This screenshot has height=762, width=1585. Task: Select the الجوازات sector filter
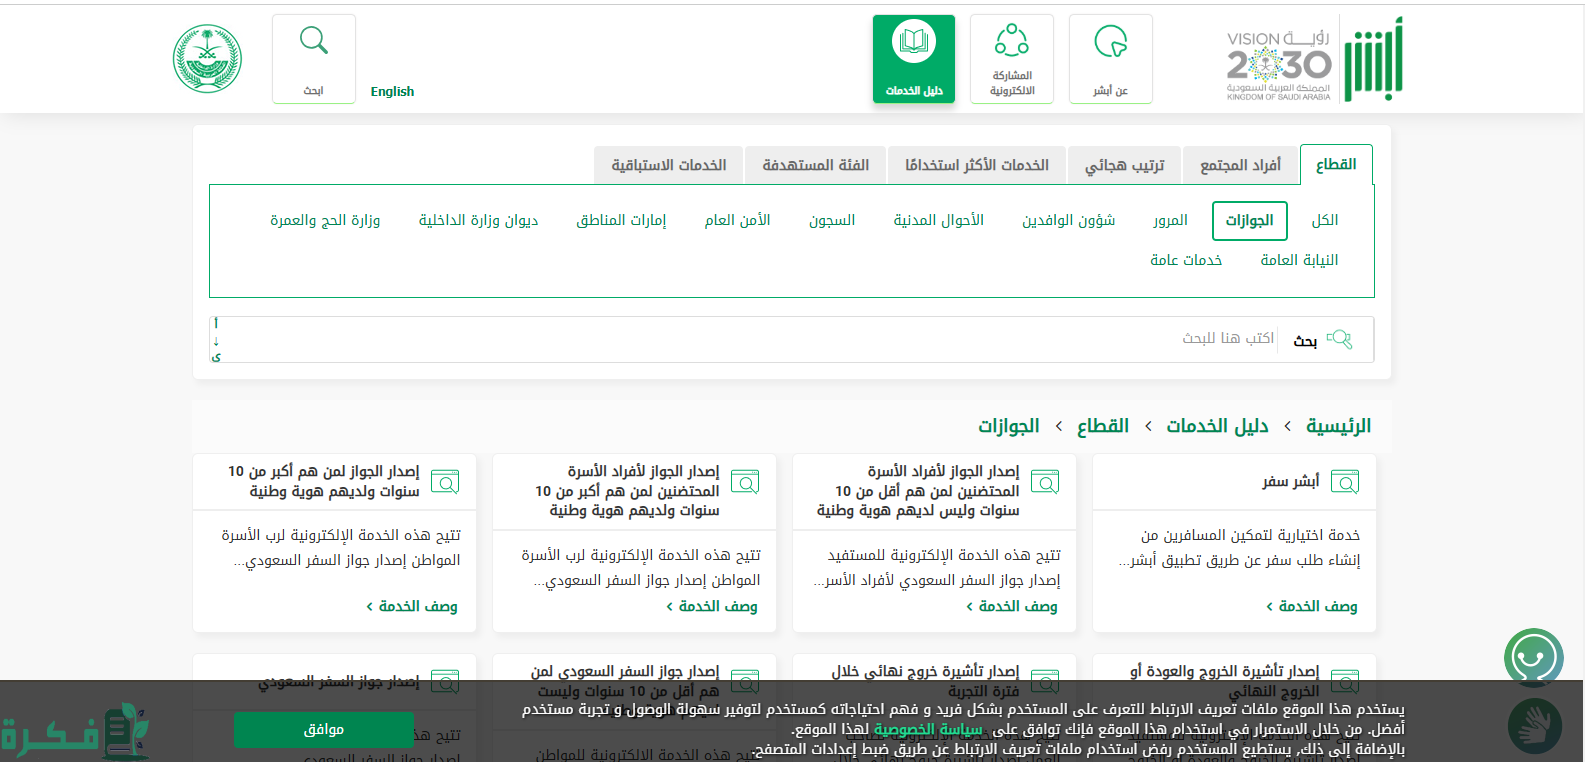coord(1249,221)
